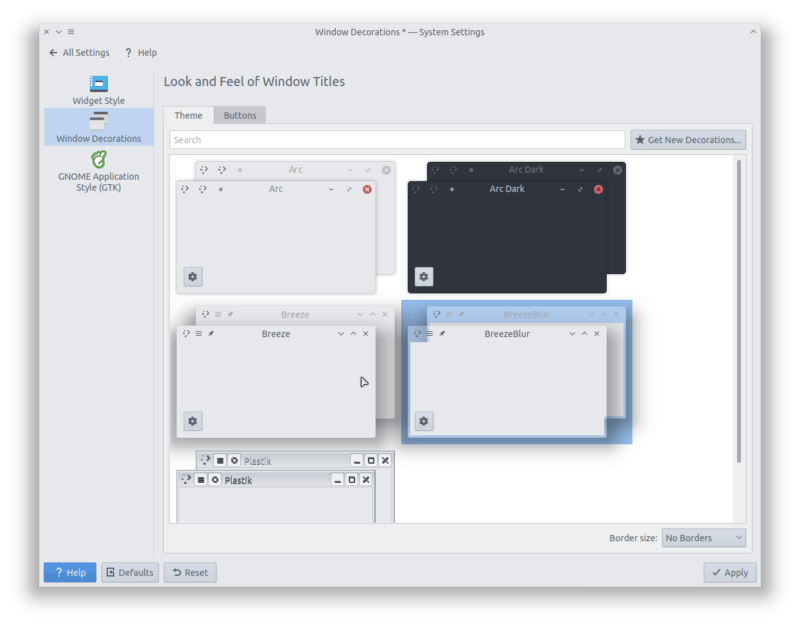Open GNOME Application Style (GTK) settings
The width and height of the screenshot is (800, 626).
[x=98, y=168]
